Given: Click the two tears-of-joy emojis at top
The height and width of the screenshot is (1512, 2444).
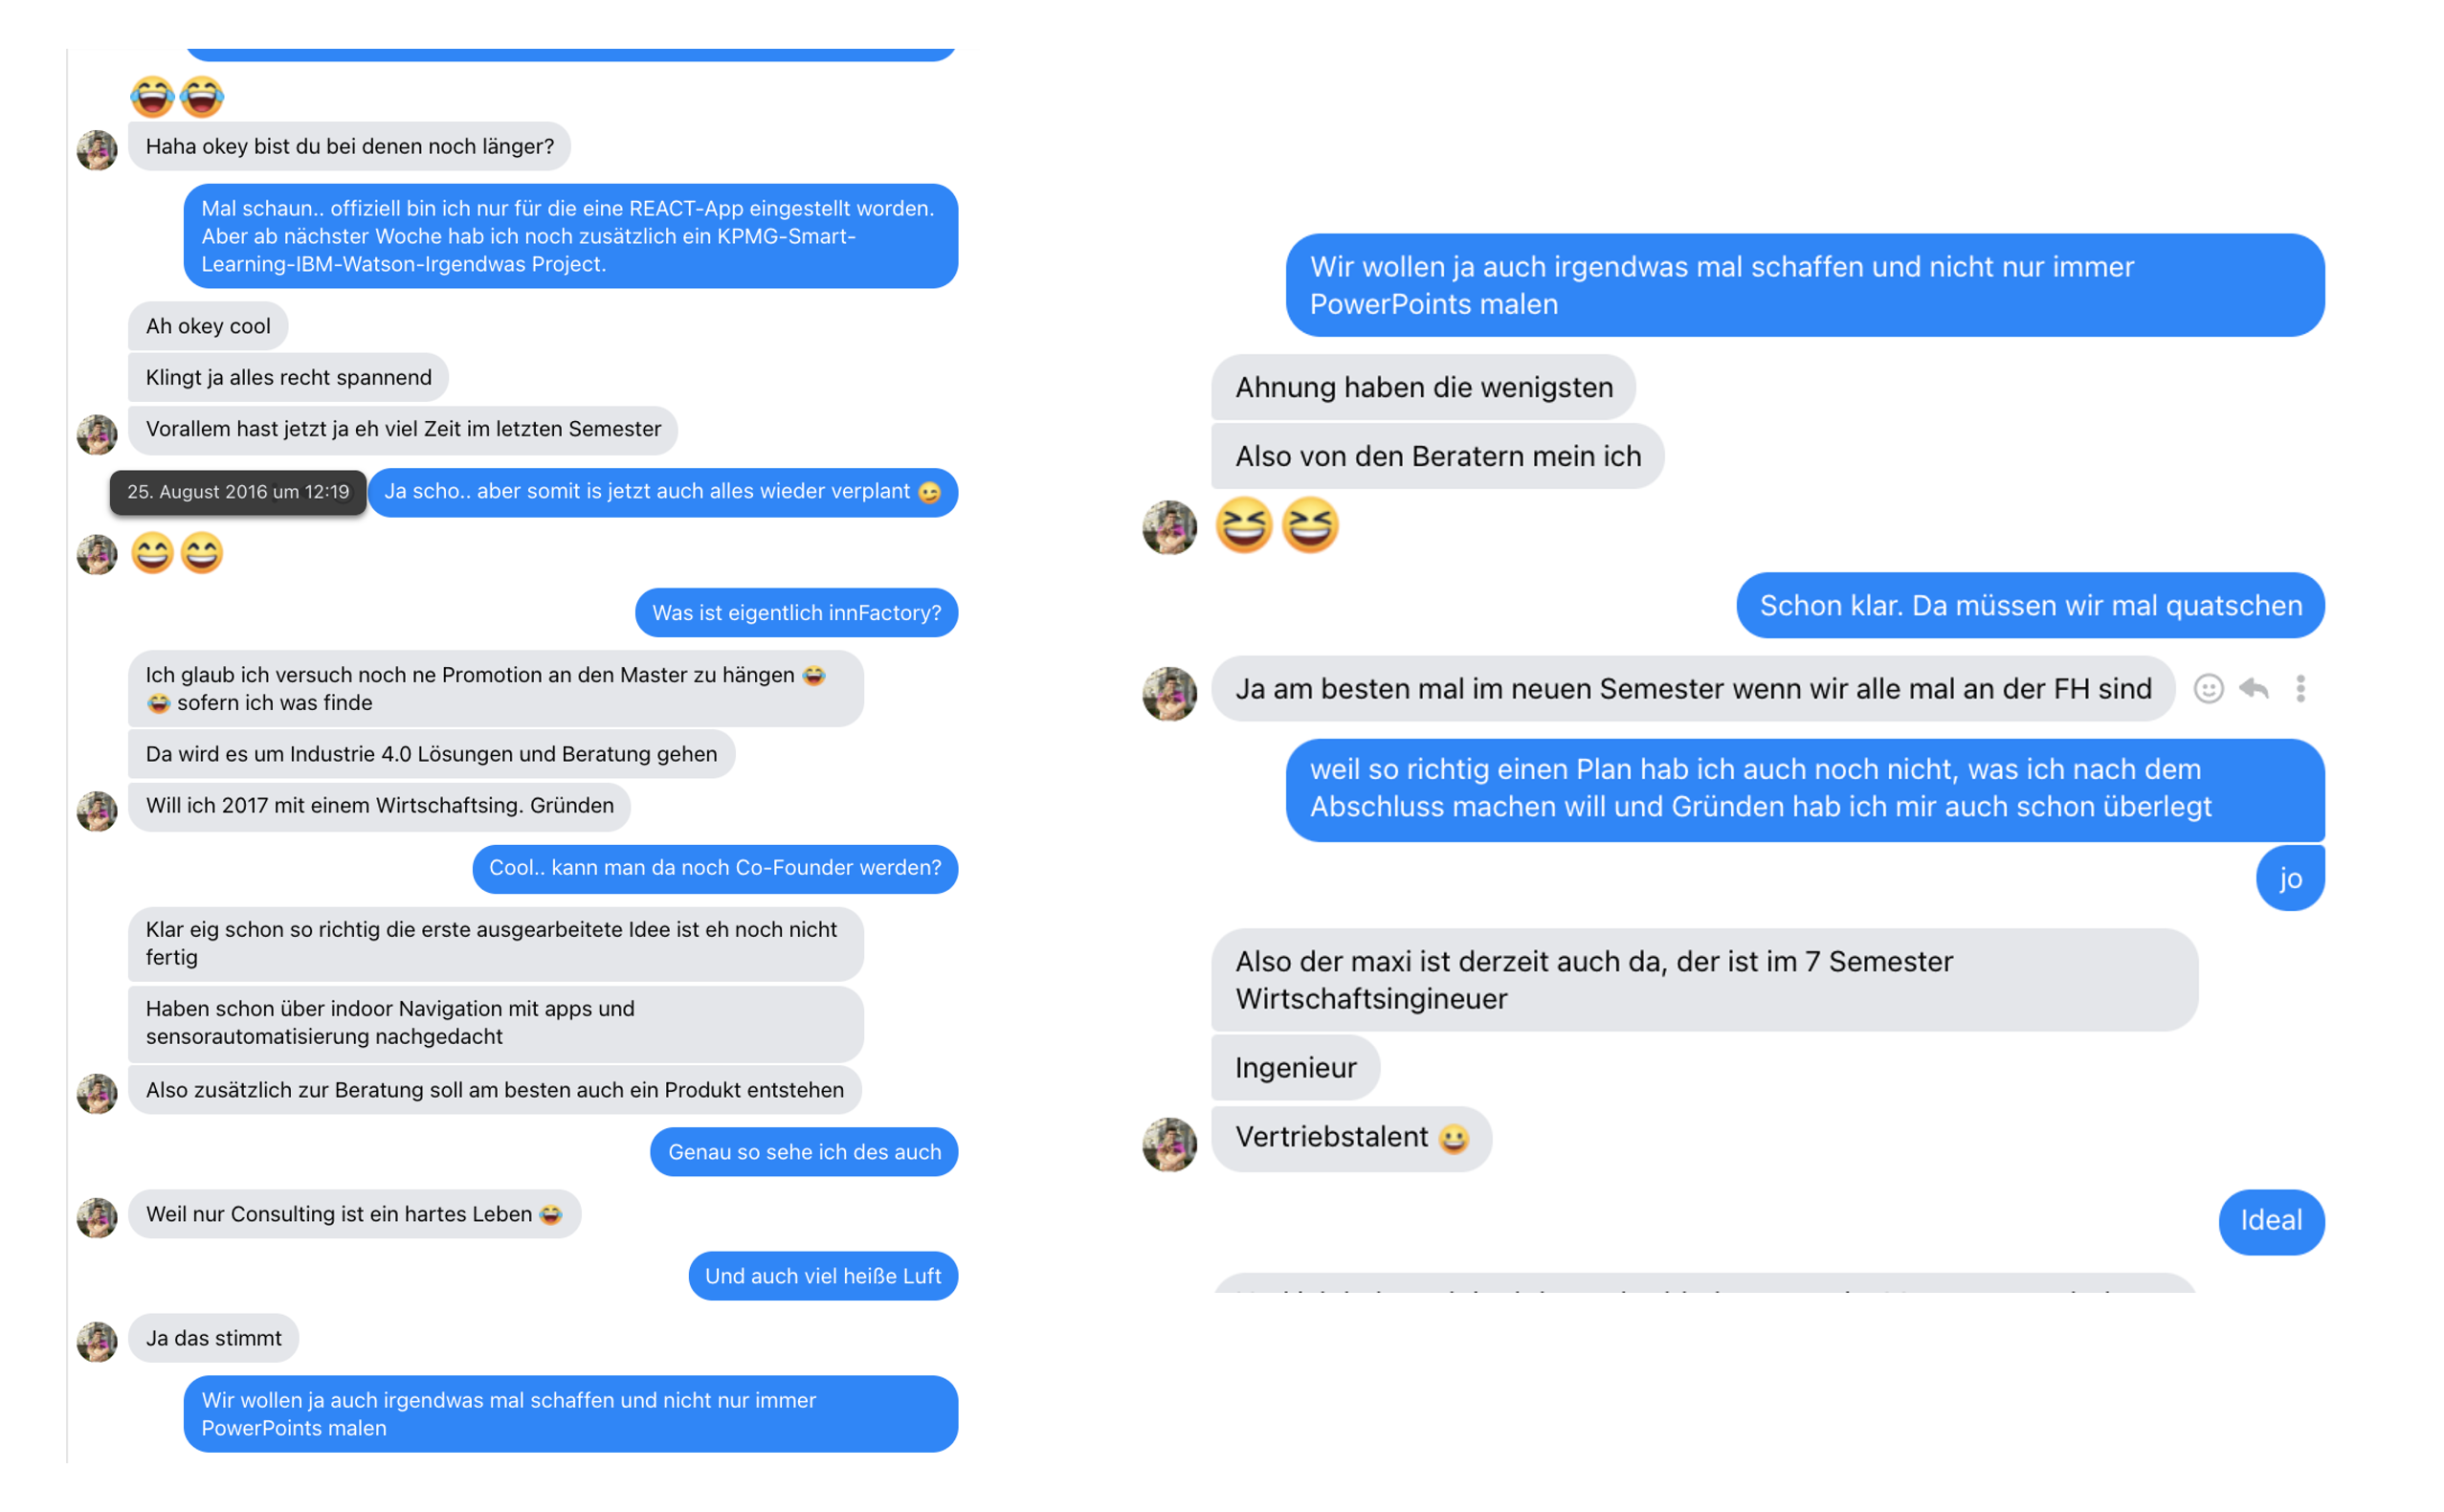Looking at the screenshot, I should [177, 97].
